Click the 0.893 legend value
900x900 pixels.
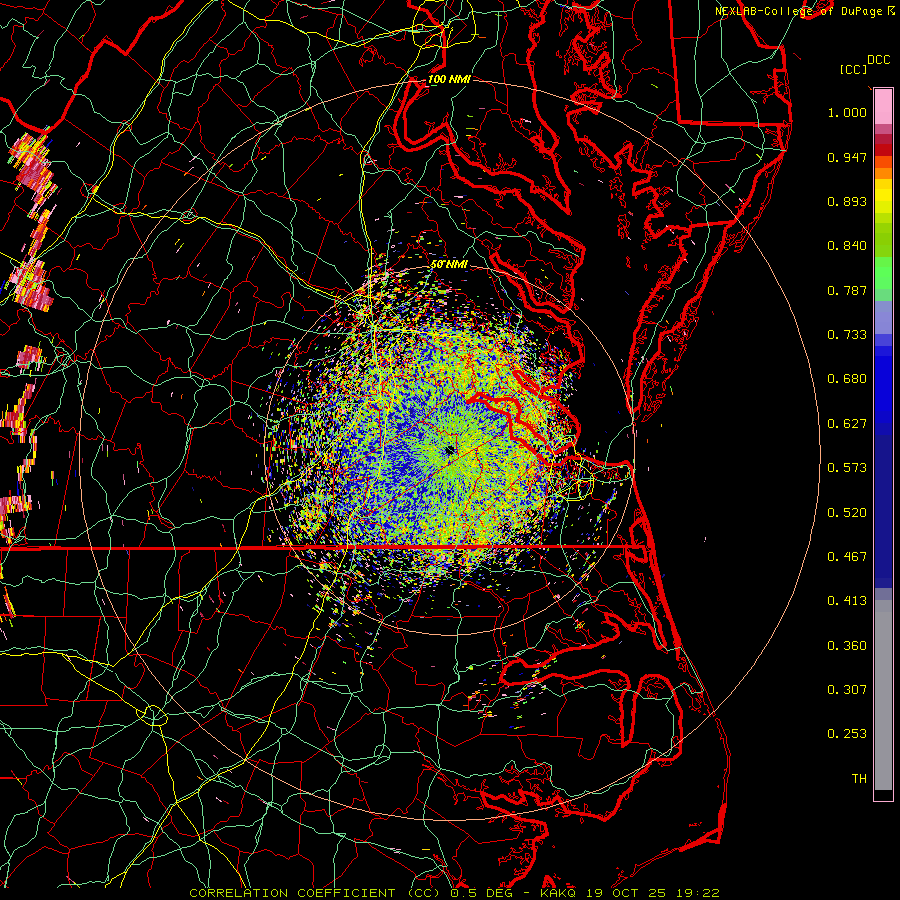[847, 201]
